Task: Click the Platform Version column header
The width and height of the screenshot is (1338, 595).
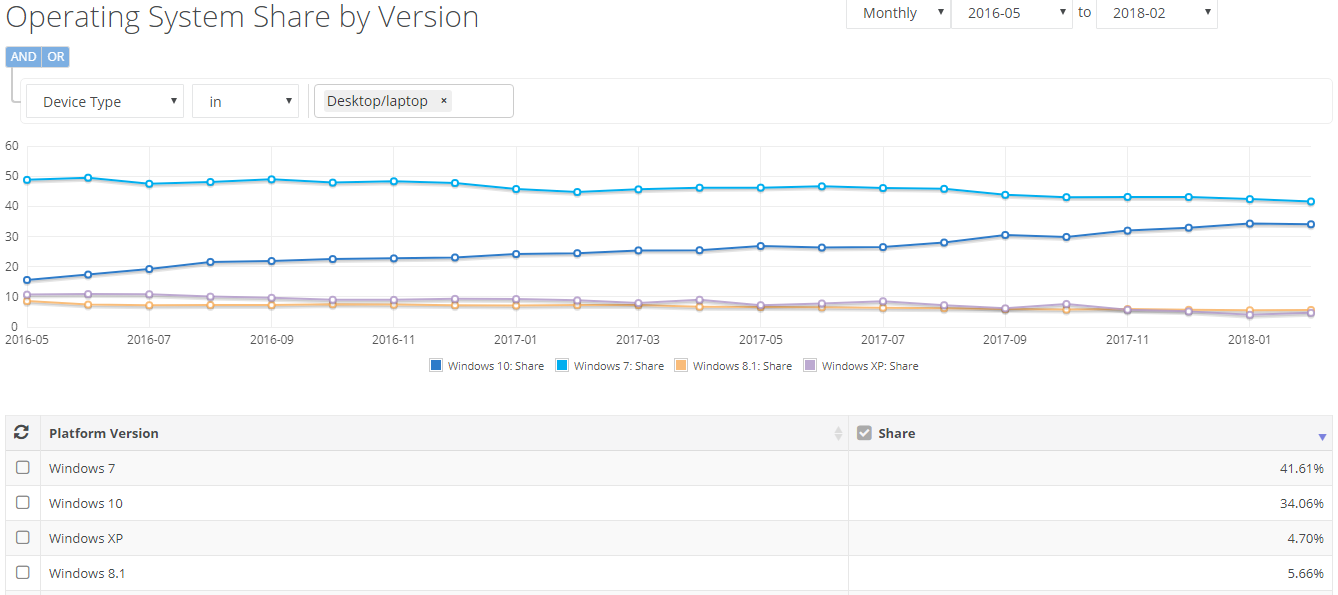Action: [104, 433]
